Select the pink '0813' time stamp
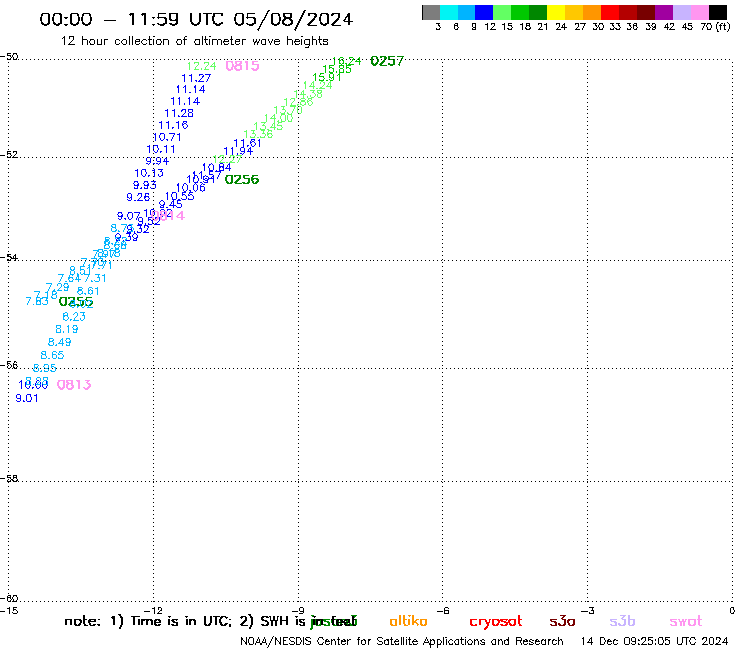This screenshot has width=740, height=650. (74, 385)
